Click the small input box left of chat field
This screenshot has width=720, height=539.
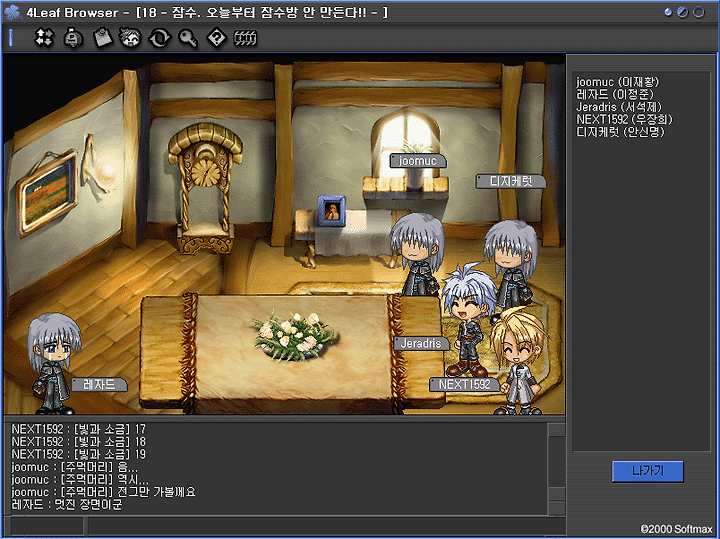point(47,526)
